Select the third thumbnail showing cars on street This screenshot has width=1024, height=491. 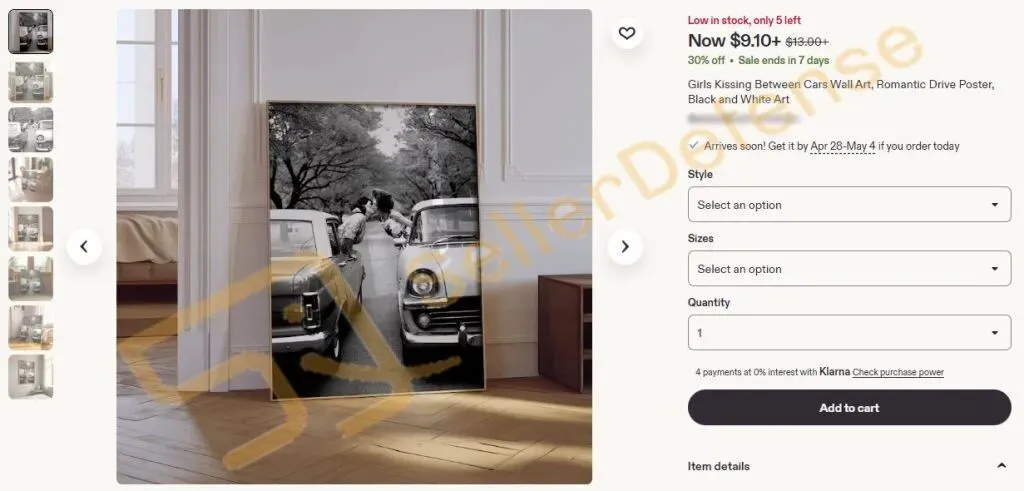pyautogui.click(x=31, y=130)
